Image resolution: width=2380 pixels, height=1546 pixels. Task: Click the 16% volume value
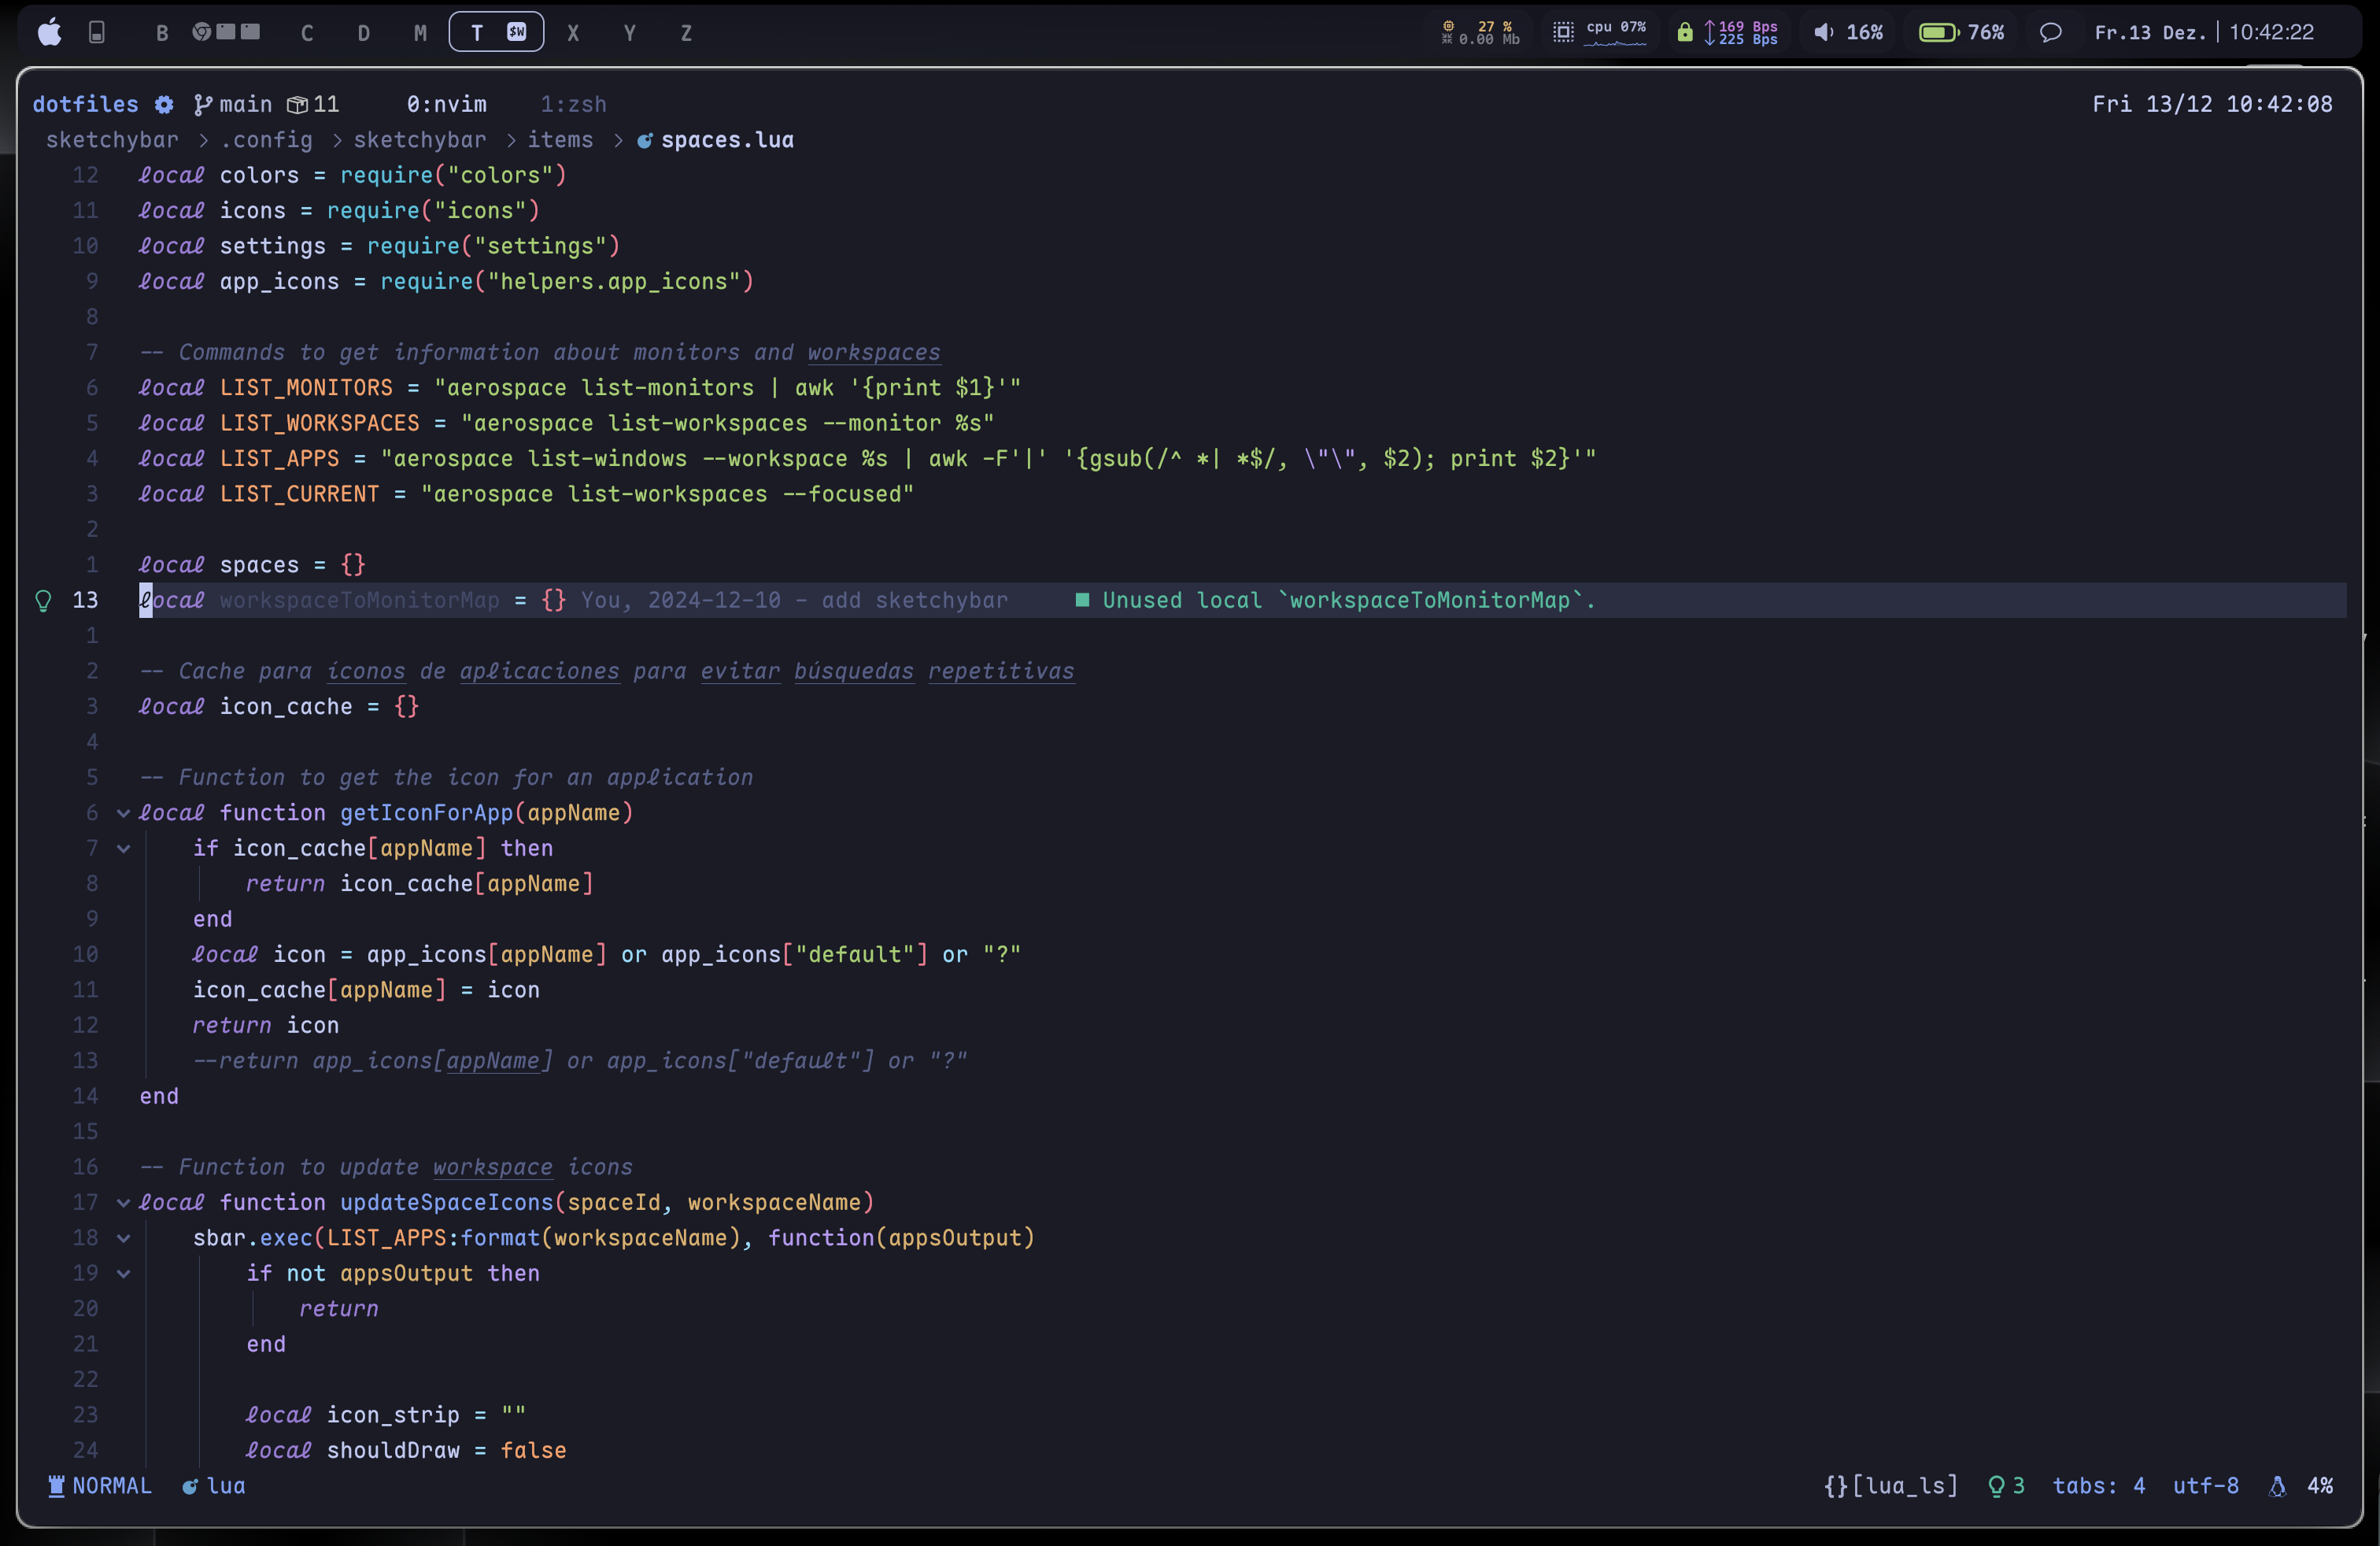(x=1864, y=32)
